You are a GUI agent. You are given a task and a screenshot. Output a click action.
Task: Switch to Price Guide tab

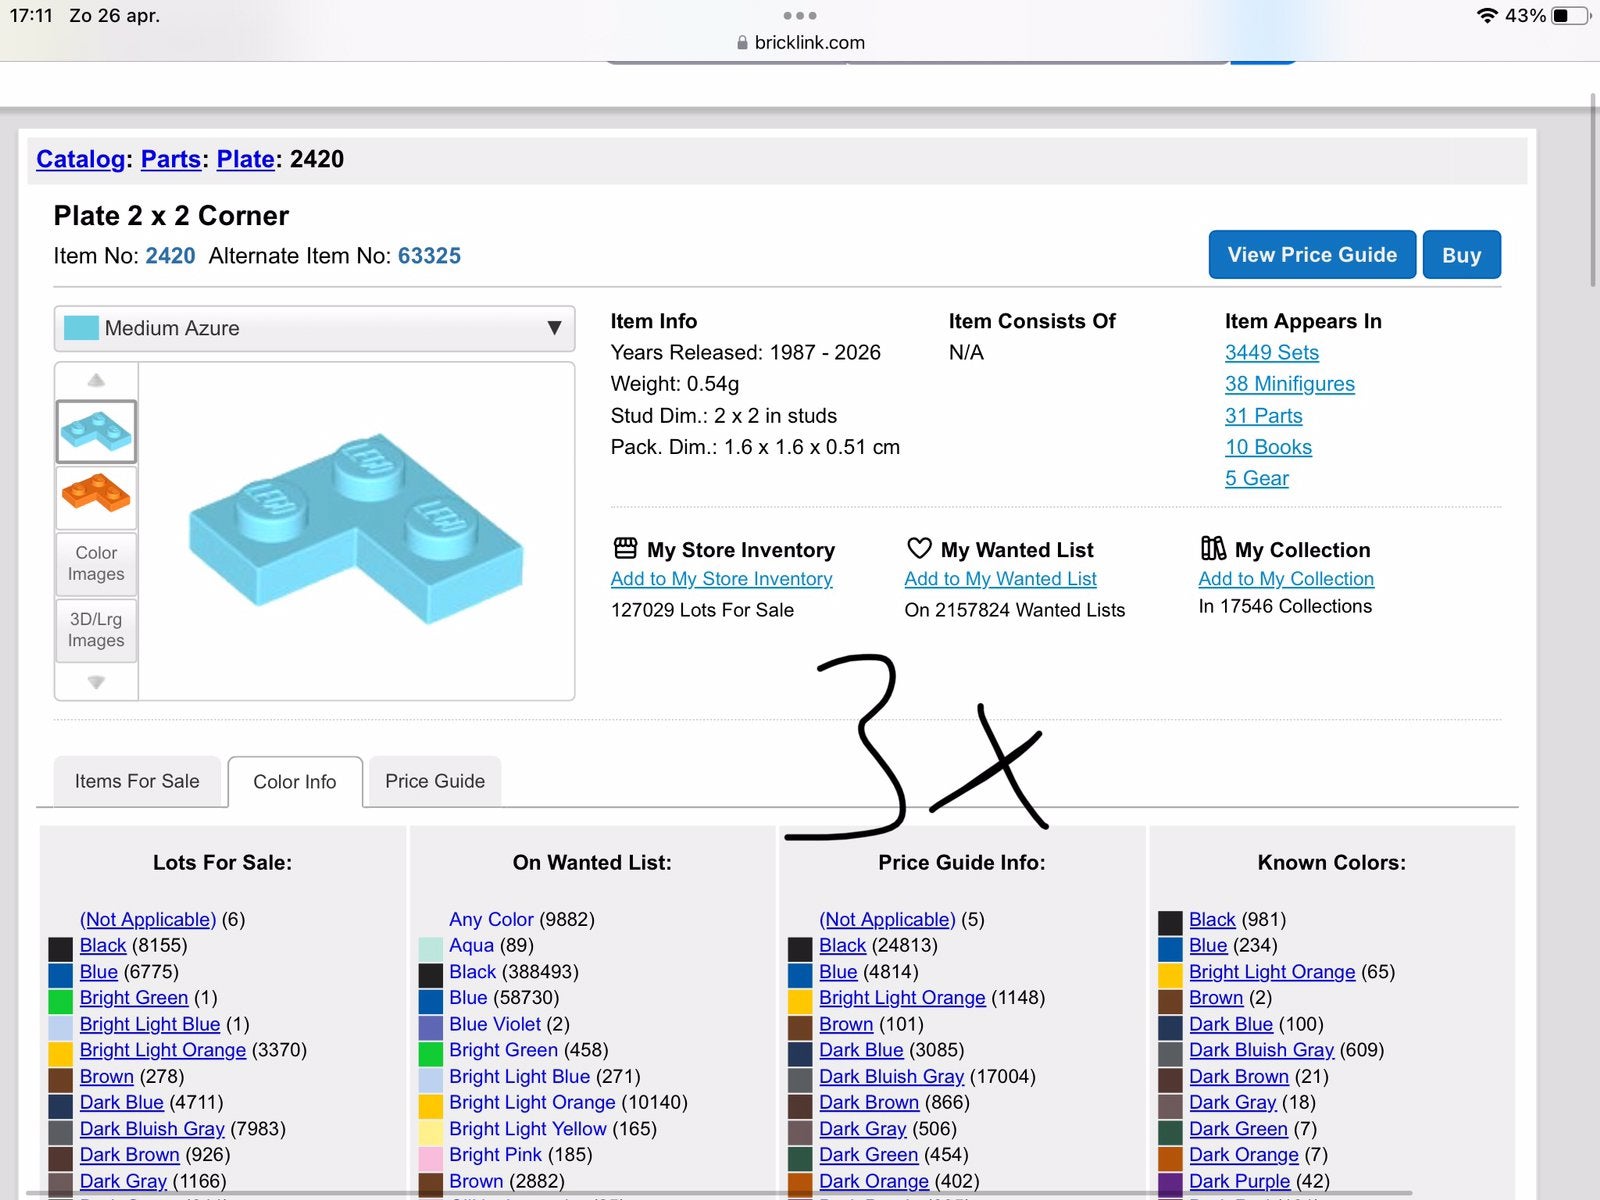(x=435, y=781)
